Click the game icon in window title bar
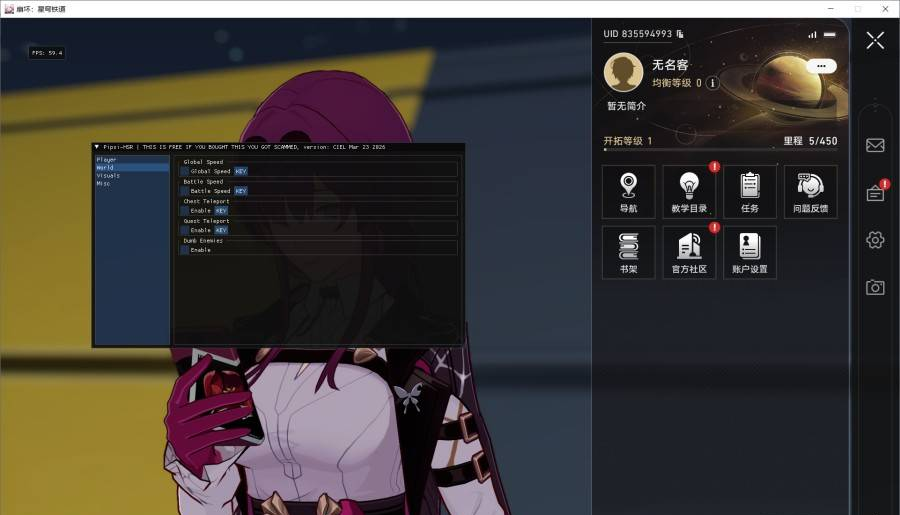 tap(9, 9)
